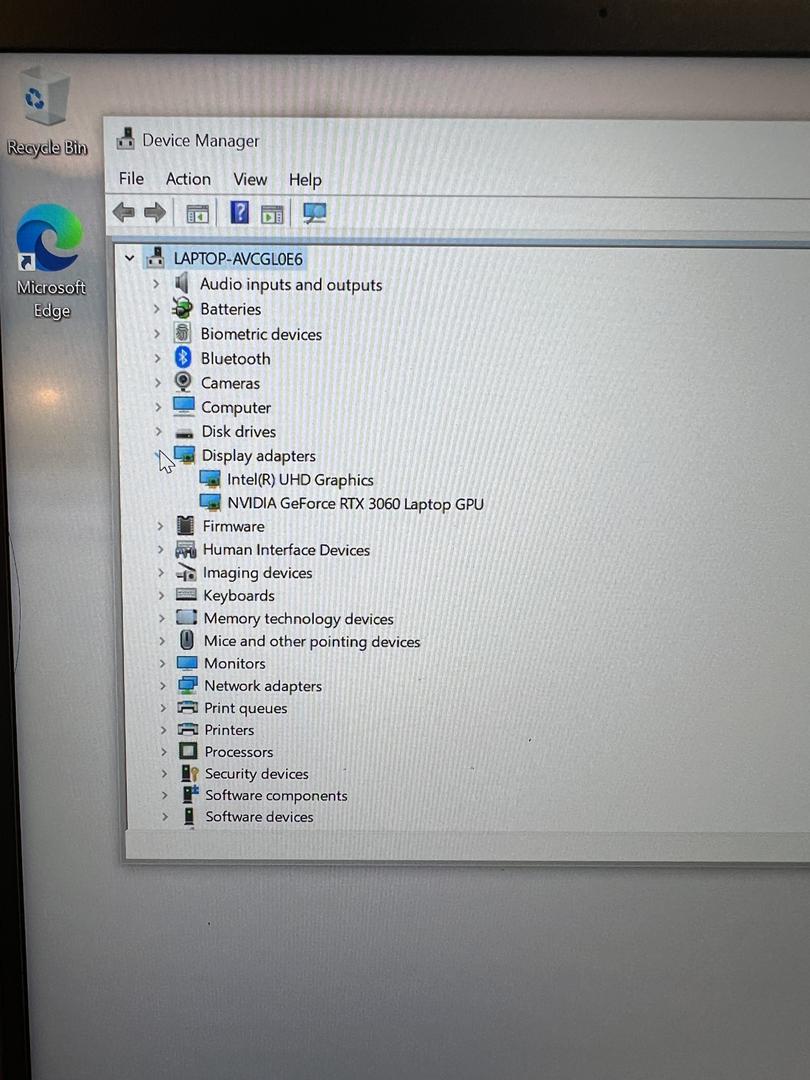Select the Keyboards label
Image resolution: width=810 pixels, height=1080 pixels.
tap(239, 595)
